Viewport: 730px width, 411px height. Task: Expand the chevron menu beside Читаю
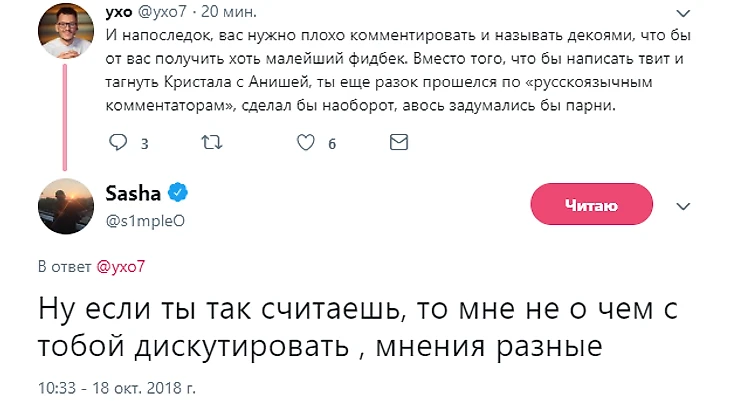point(684,205)
